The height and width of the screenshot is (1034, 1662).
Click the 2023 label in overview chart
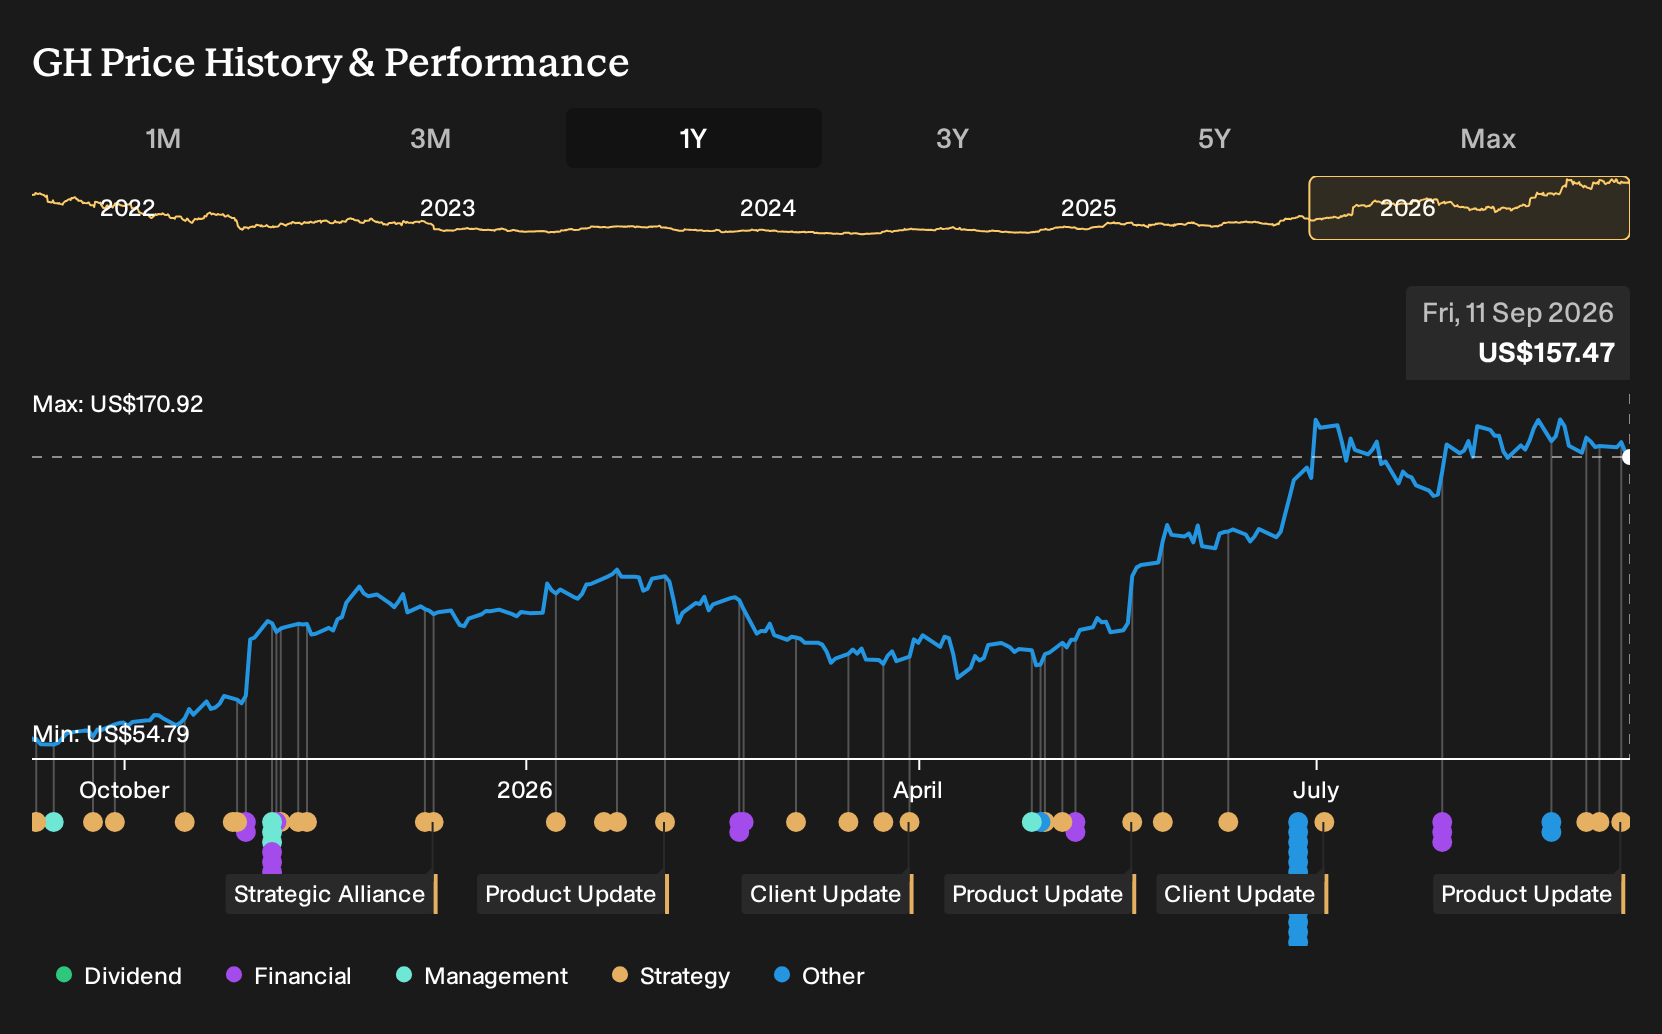[447, 208]
